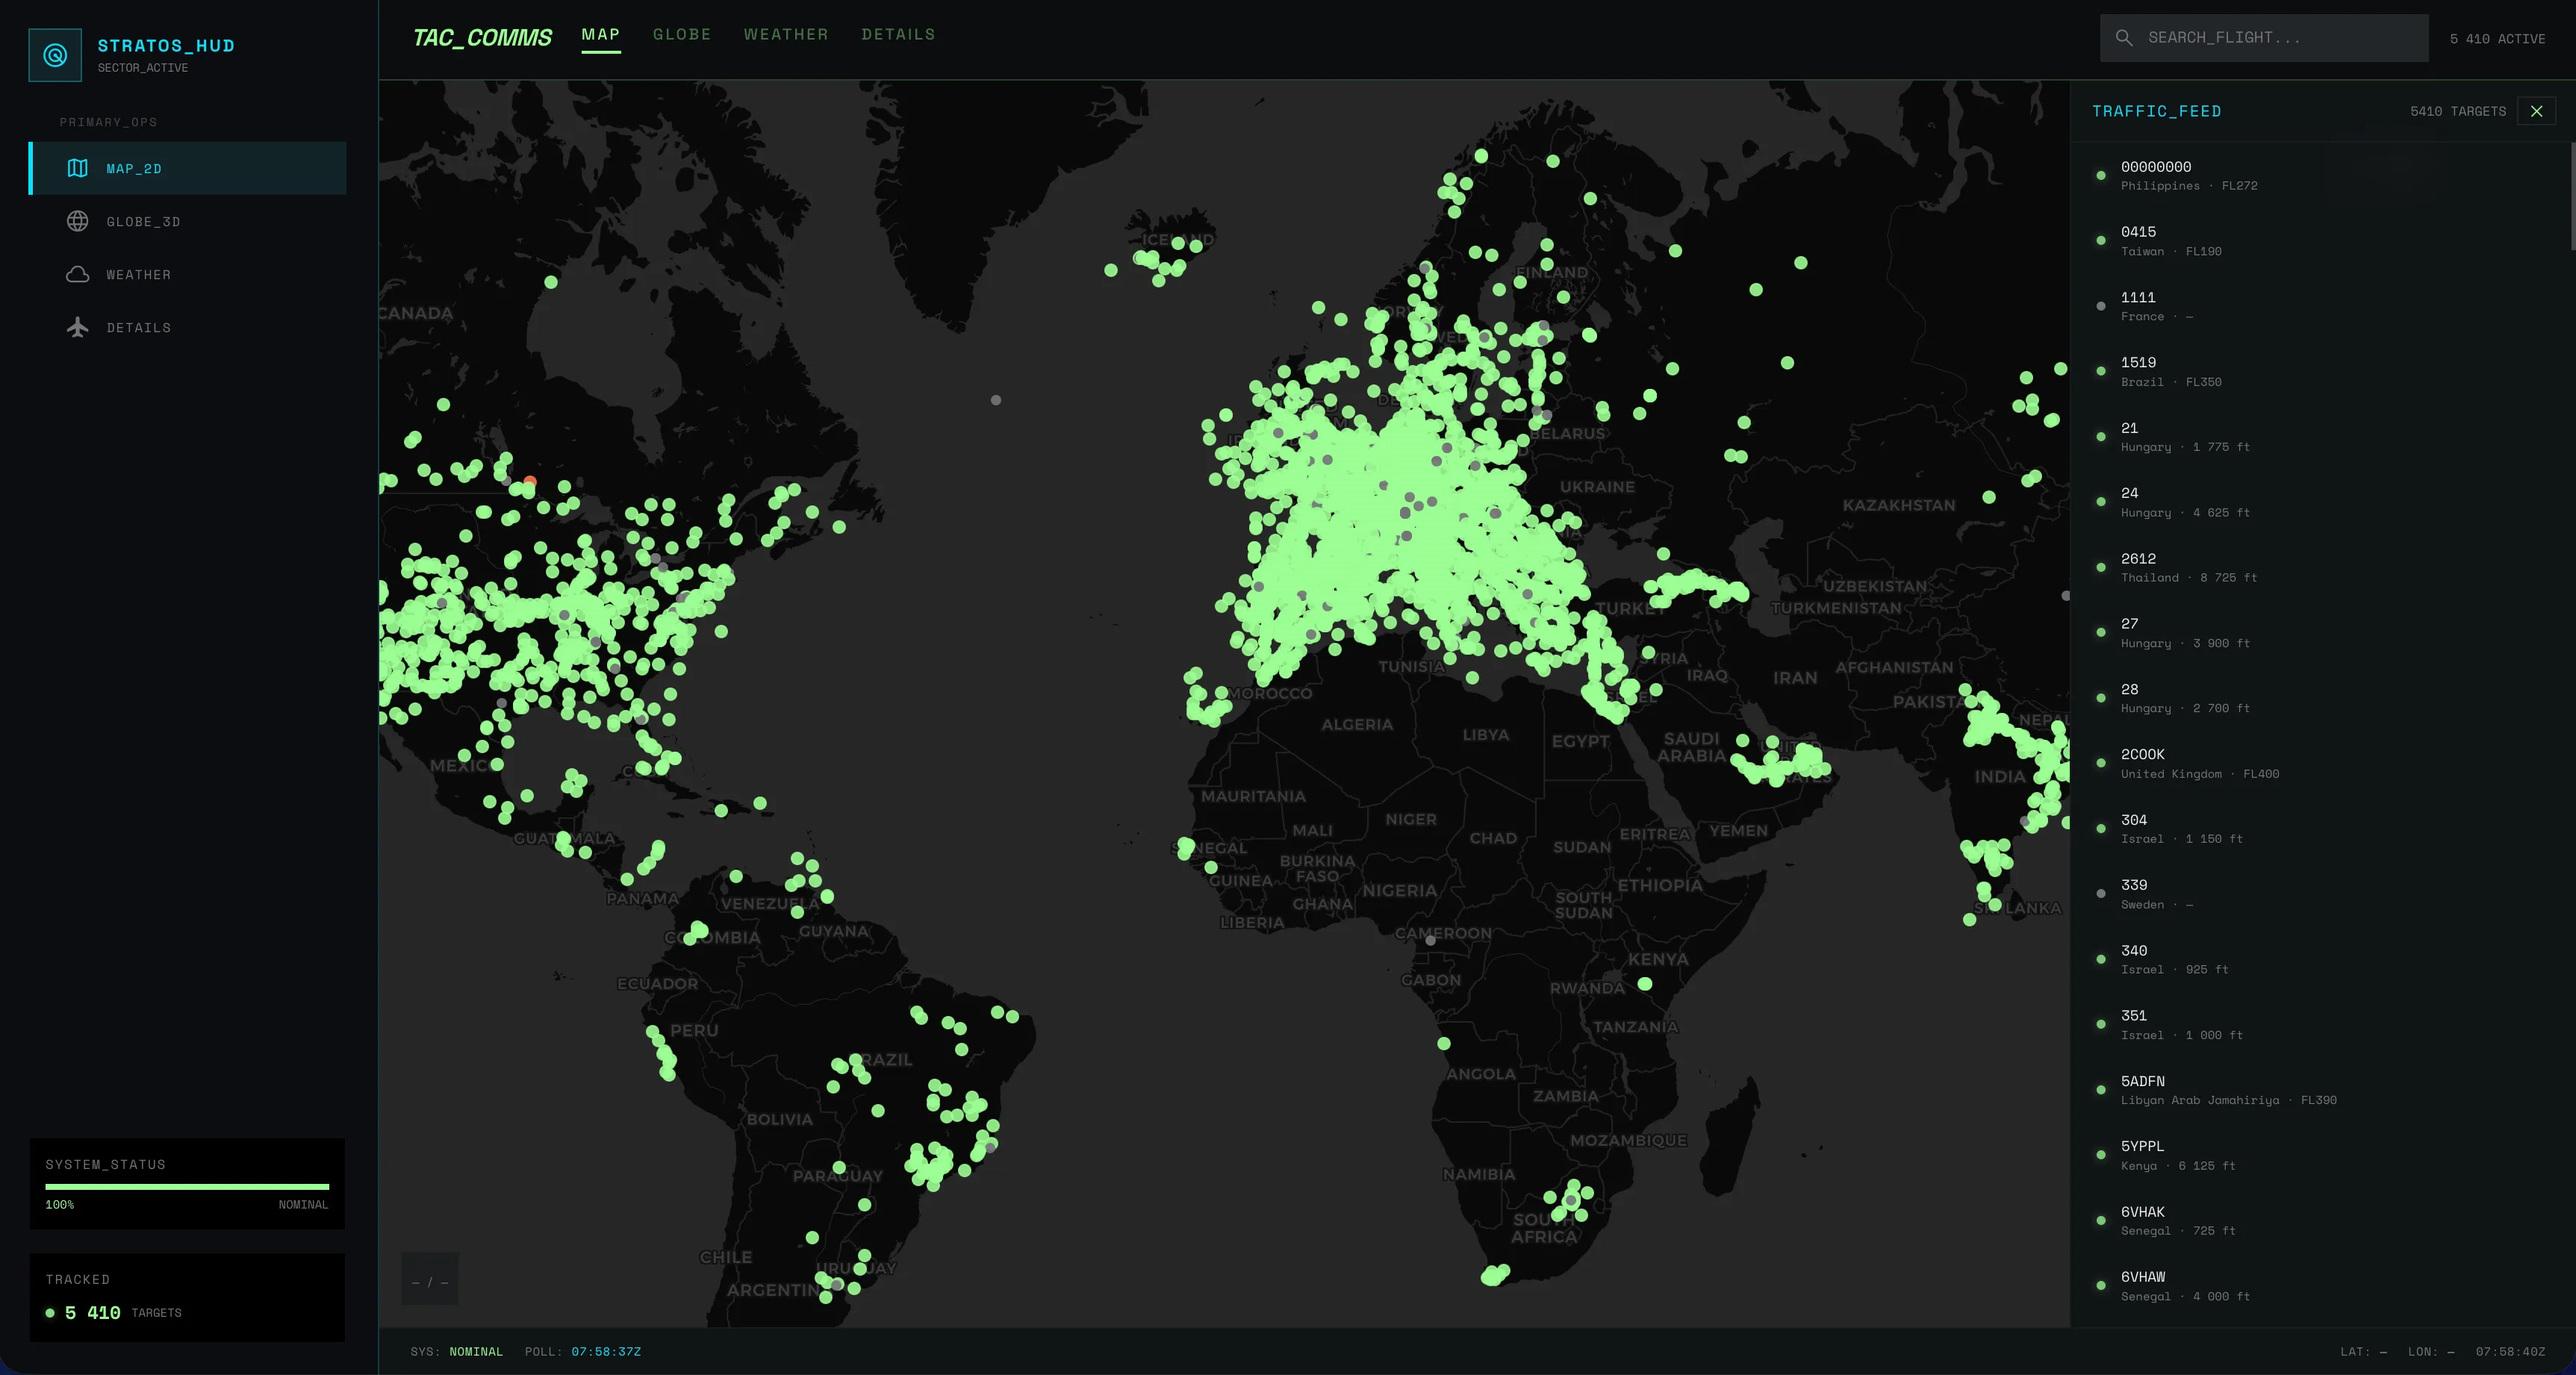Select flight 304 from Israel
Viewport: 2576px width, 1375px height.
coord(2320,829)
